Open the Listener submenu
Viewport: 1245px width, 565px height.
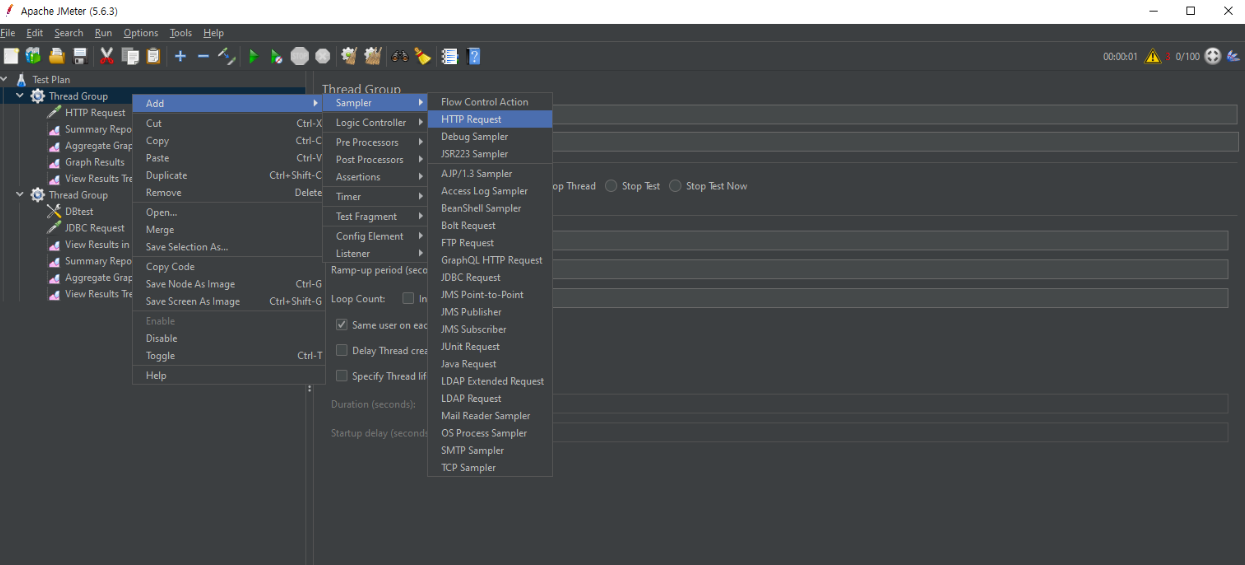(376, 253)
